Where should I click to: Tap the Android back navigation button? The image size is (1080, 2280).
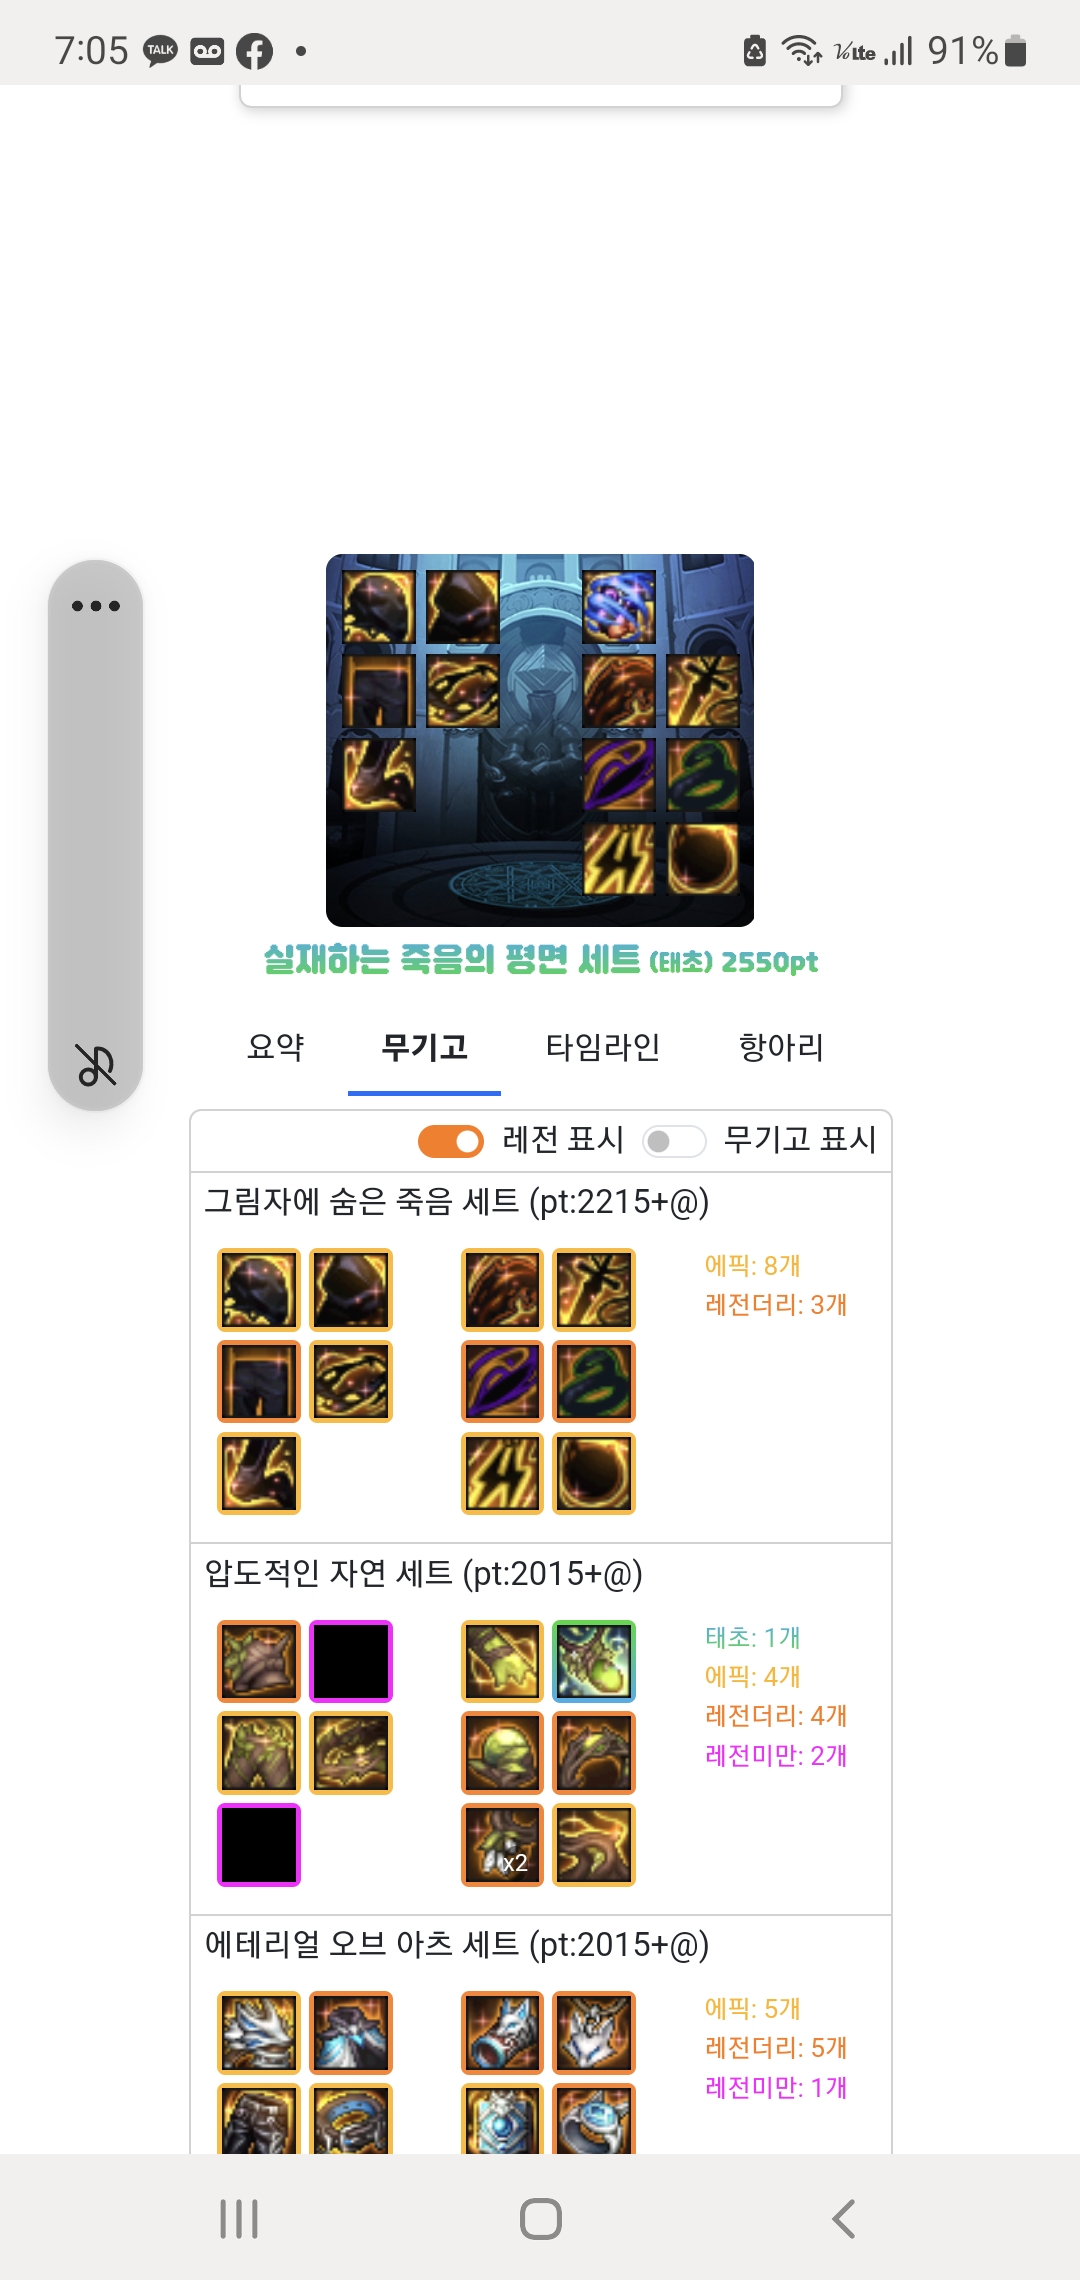pos(843,2218)
